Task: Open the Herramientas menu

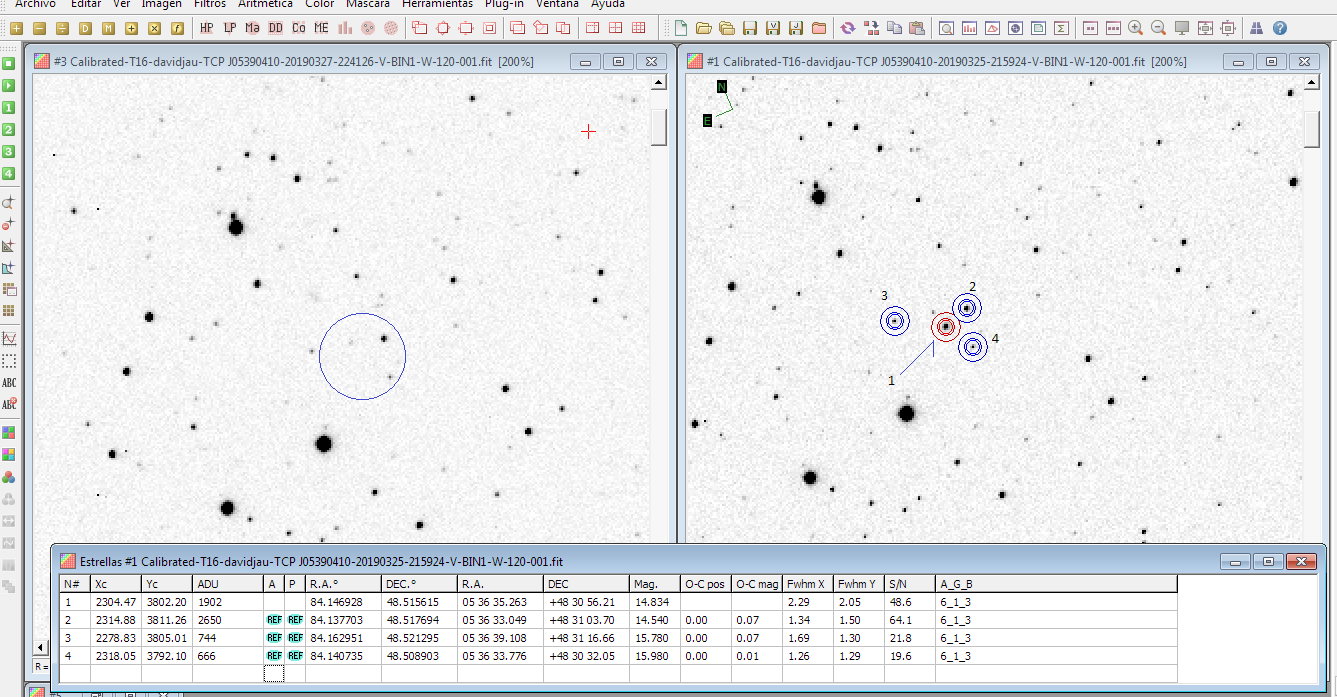Action: pyautogui.click(x=437, y=4)
